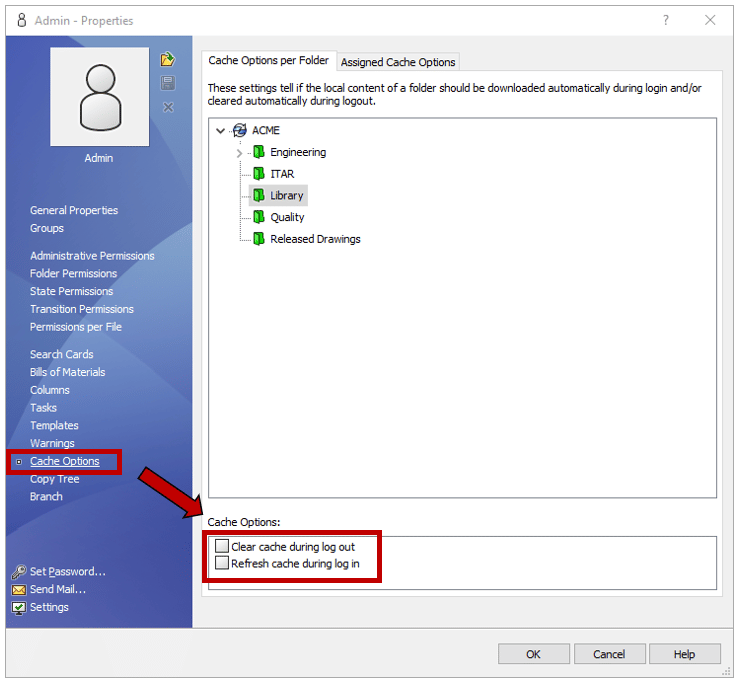Screen dimensions: 739x684
Task: Click the Released Drawings folder icon
Action: (x=259, y=239)
